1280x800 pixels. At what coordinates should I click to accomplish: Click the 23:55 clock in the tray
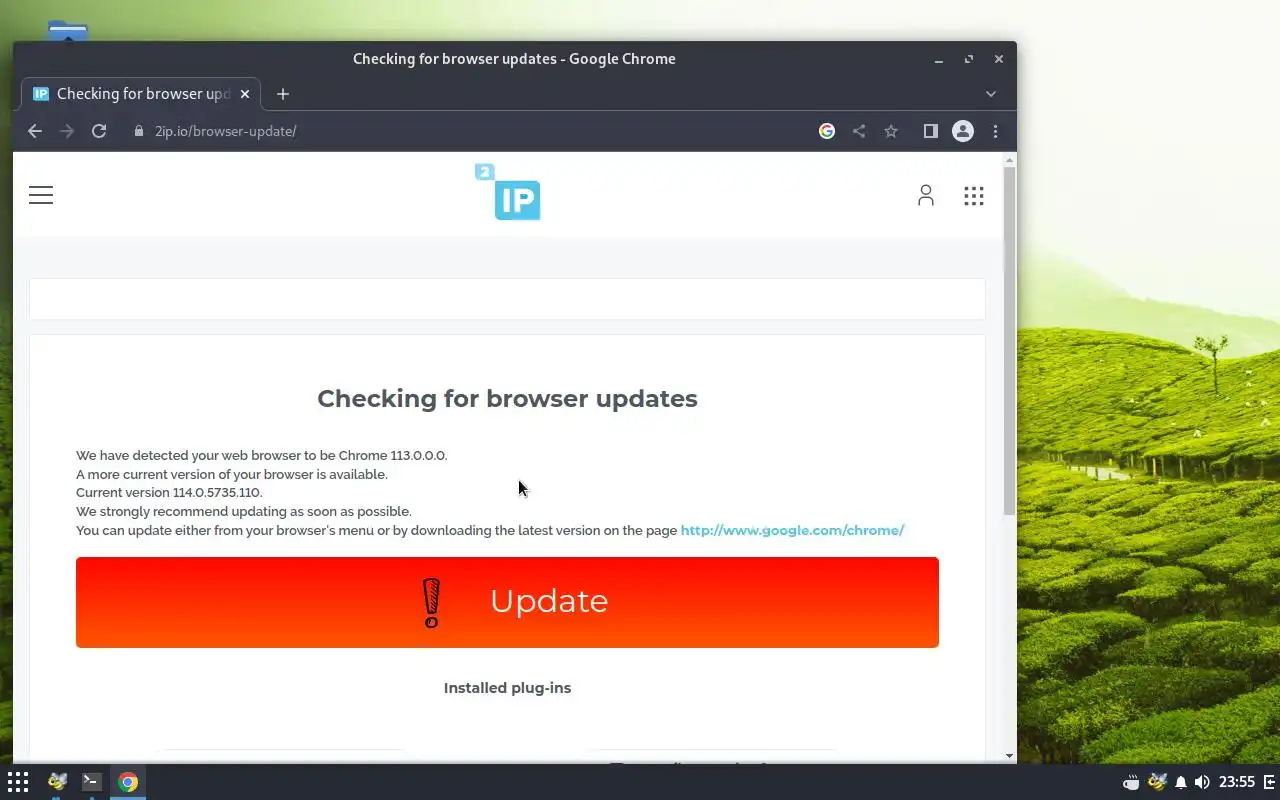point(1237,782)
